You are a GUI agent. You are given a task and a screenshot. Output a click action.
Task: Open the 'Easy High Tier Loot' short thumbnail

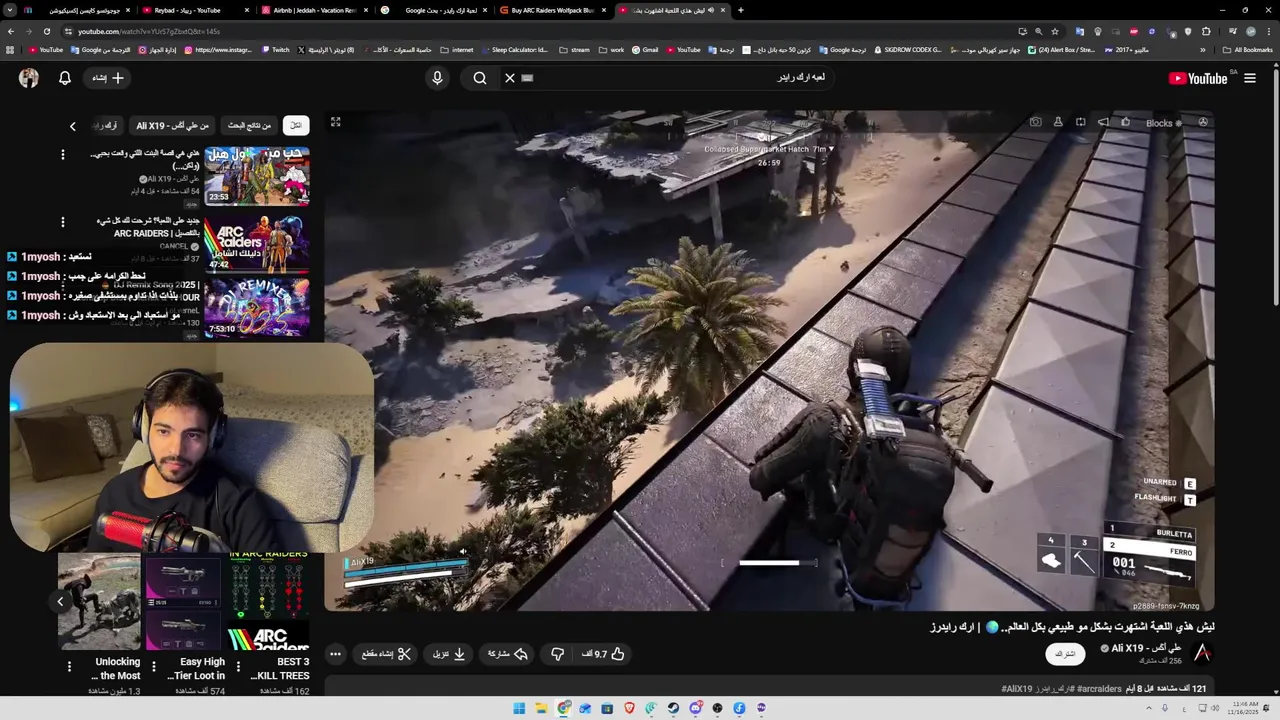pyautogui.click(x=184, y=600)
